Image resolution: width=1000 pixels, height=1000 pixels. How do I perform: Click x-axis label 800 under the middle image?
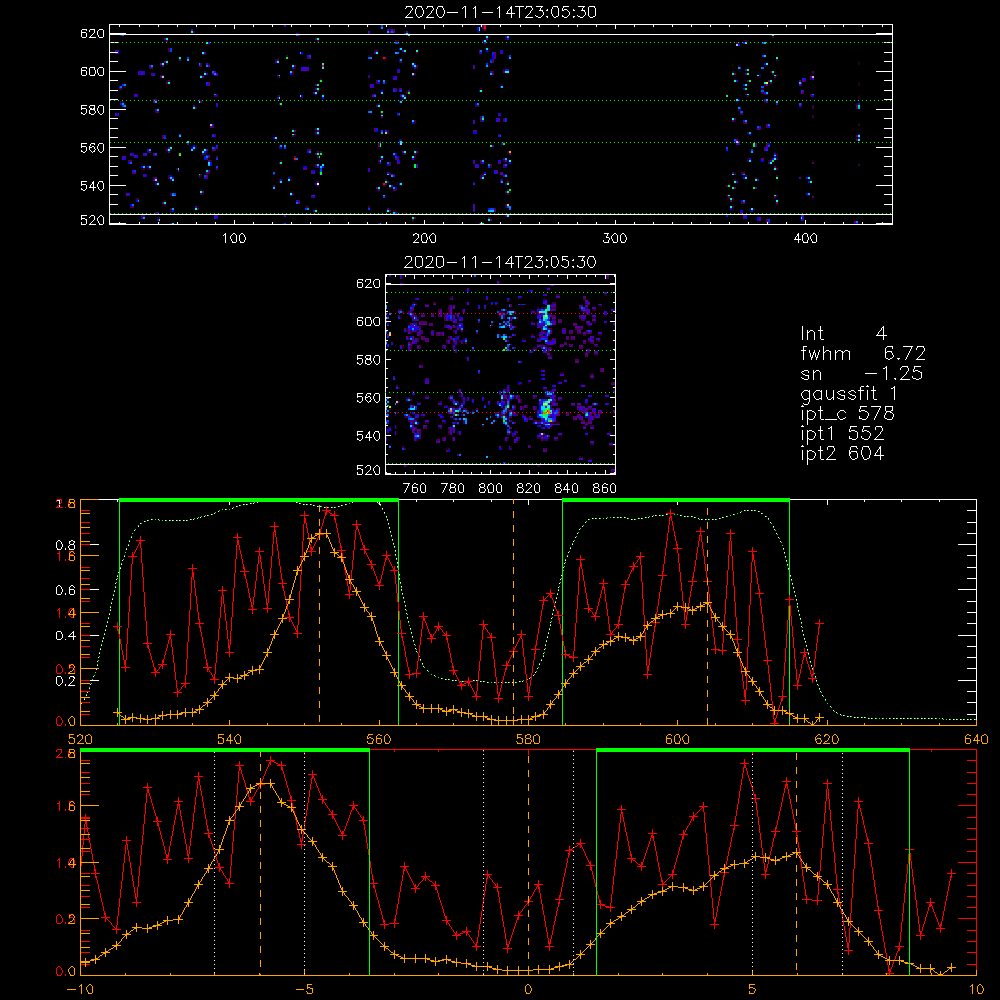(490, 489)
